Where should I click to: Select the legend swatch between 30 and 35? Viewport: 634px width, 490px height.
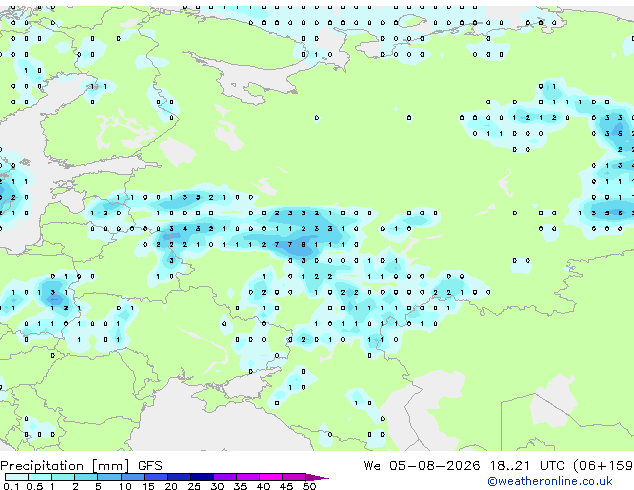click(225, 477)
